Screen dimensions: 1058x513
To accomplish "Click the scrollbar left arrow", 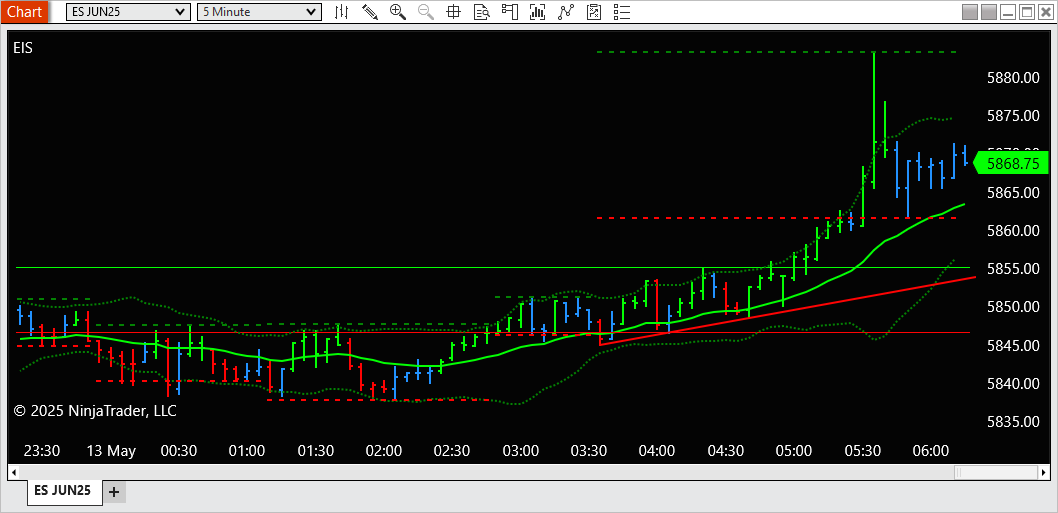I will coord(13,471).
